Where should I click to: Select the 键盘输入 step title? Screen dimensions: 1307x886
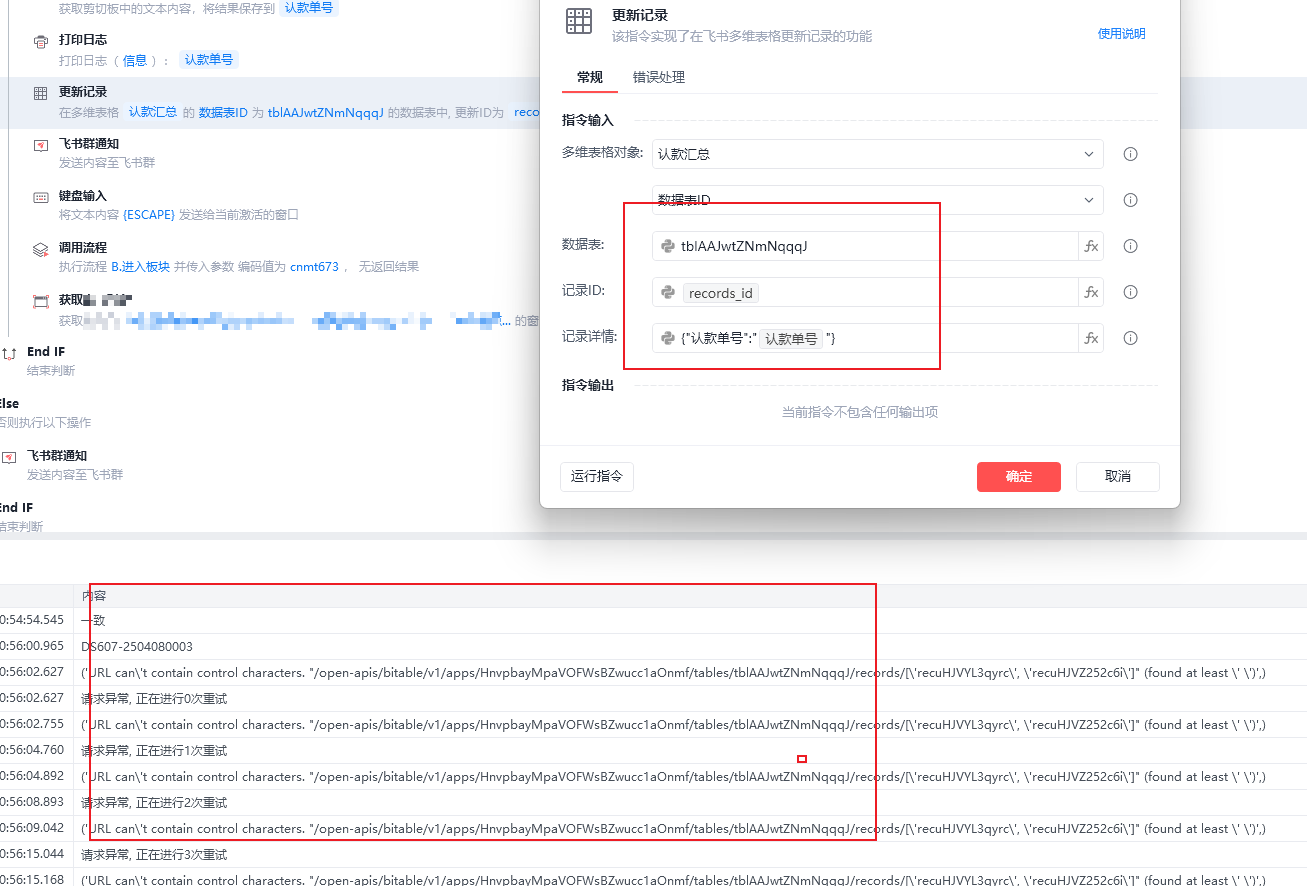click(x=83, y=196)
